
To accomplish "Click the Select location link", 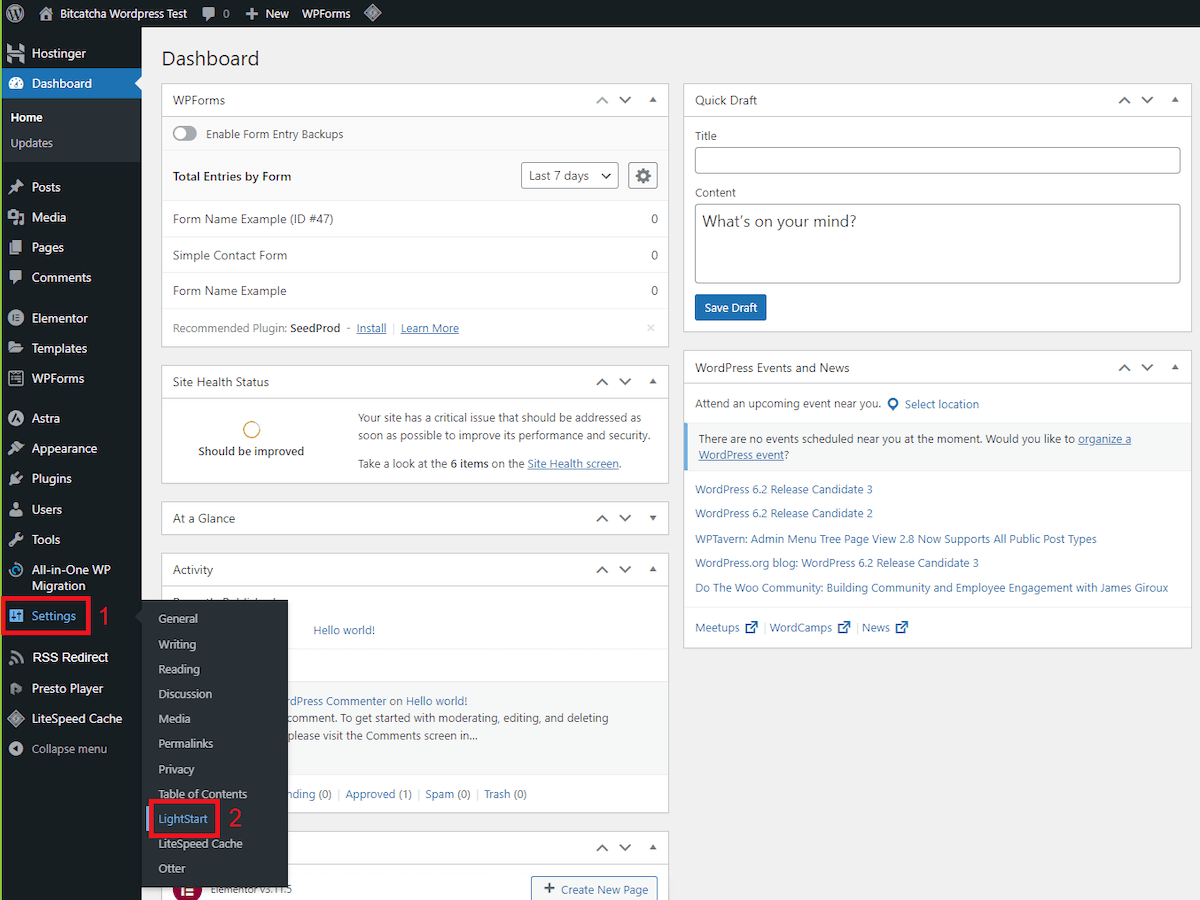I will pyautogui.click(x=942, y=404).
